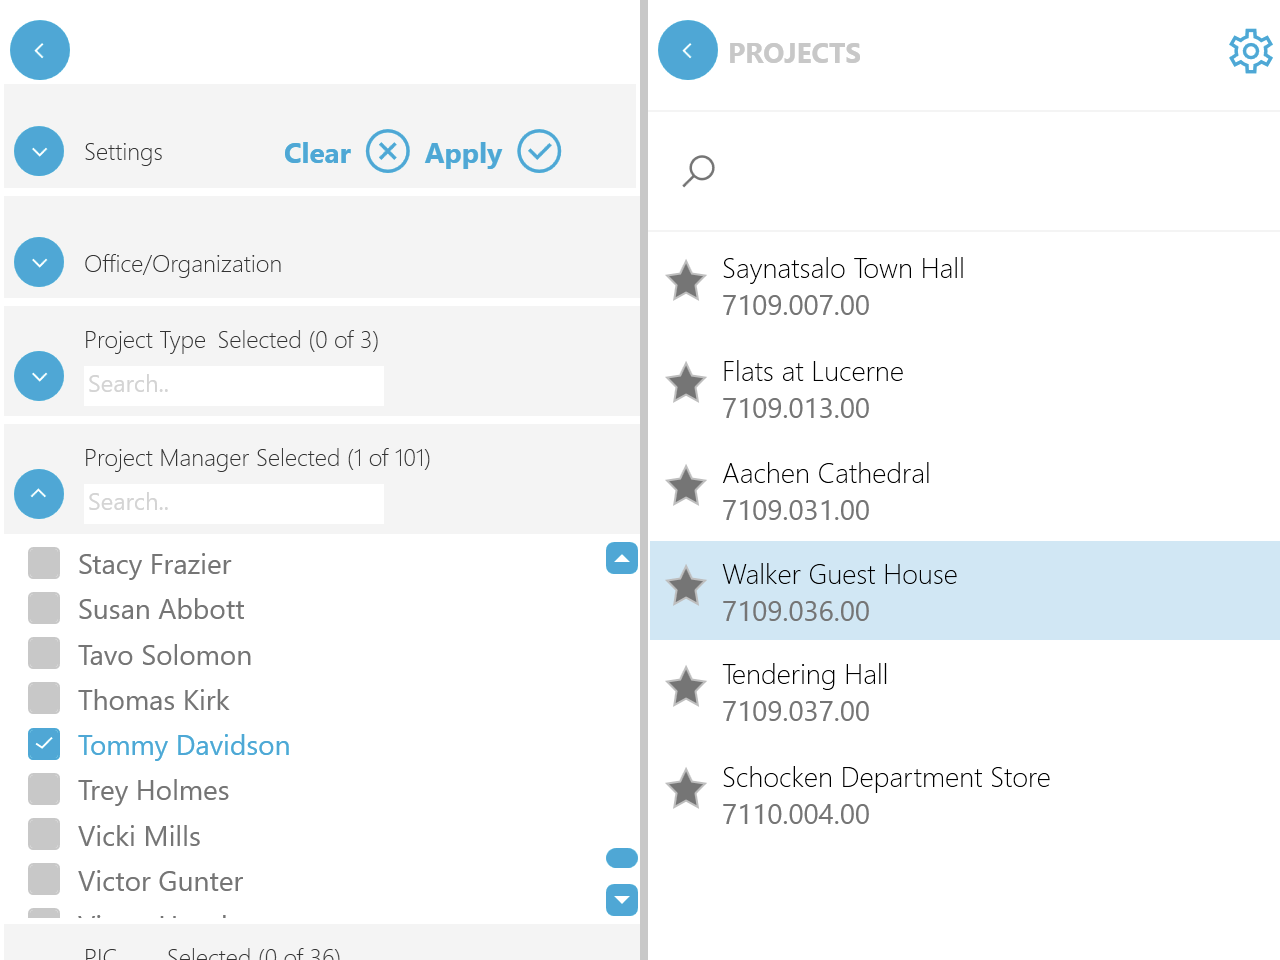
Task: Check the Stacy Frazier checkbox
Action: (x=44, y=563)
